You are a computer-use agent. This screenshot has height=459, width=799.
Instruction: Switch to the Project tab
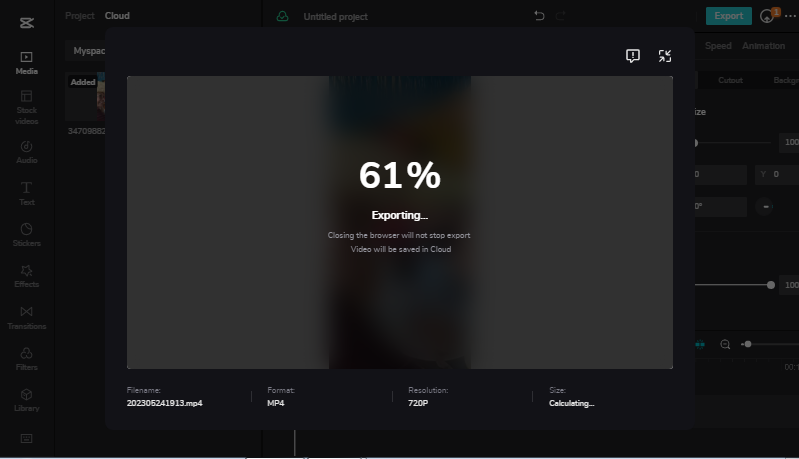pyautogui.click(x=79, y=16)
